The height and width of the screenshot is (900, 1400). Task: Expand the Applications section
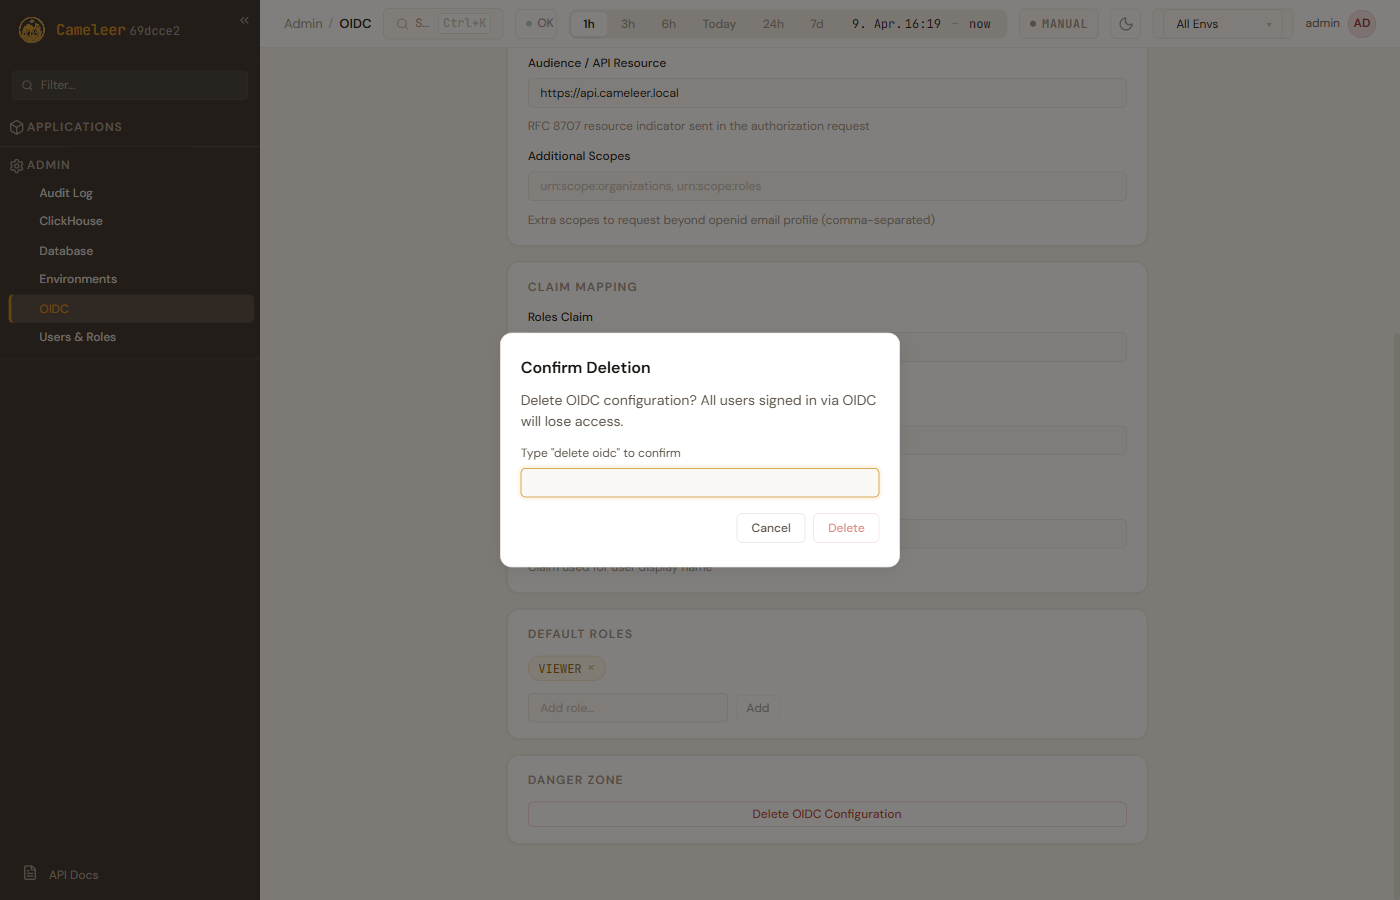tap(74, 127)
